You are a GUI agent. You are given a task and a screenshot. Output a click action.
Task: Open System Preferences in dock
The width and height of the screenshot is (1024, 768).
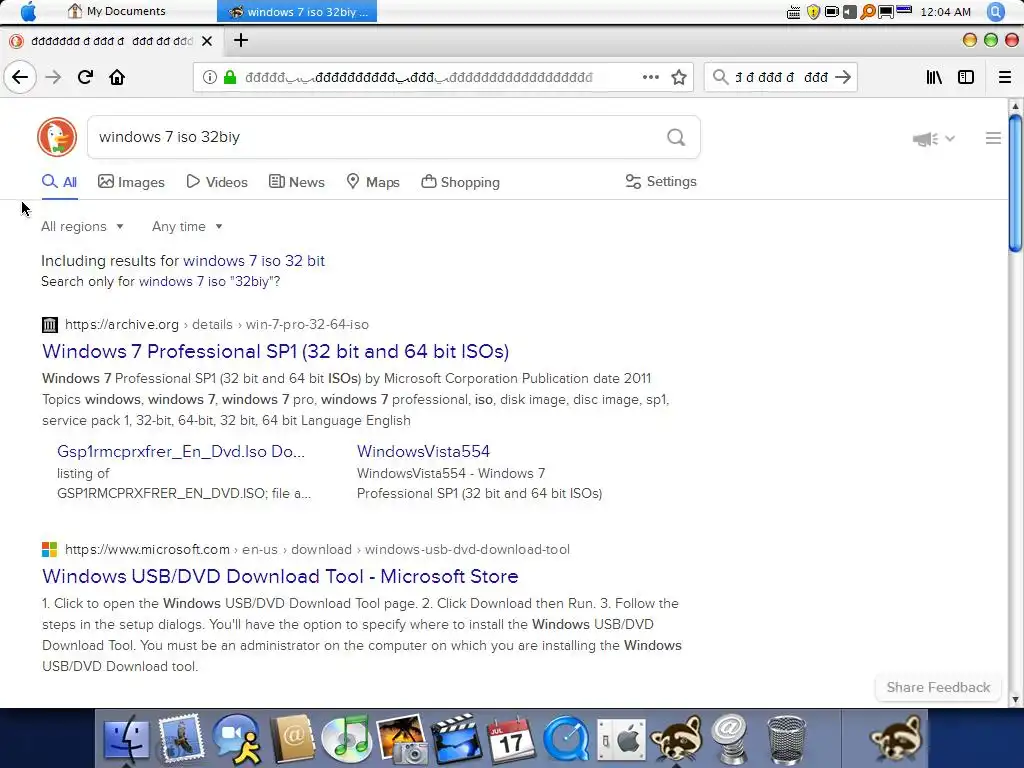[621, 740]
